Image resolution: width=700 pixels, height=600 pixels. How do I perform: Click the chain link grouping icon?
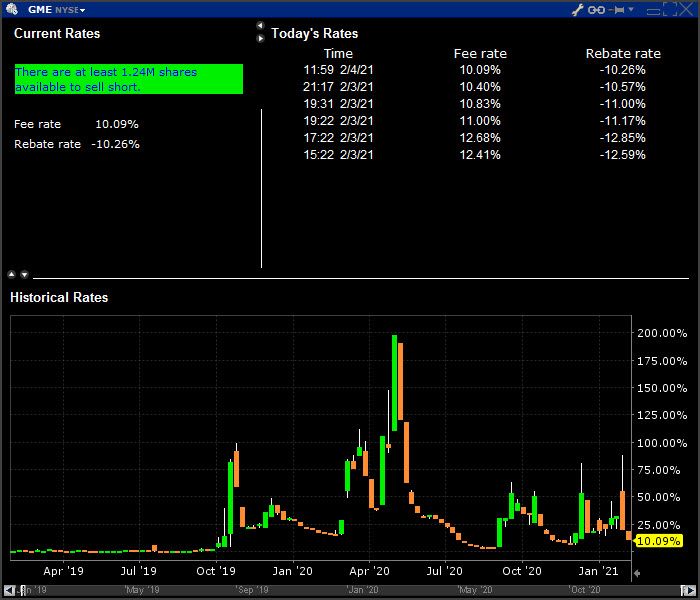coord(596,10)
